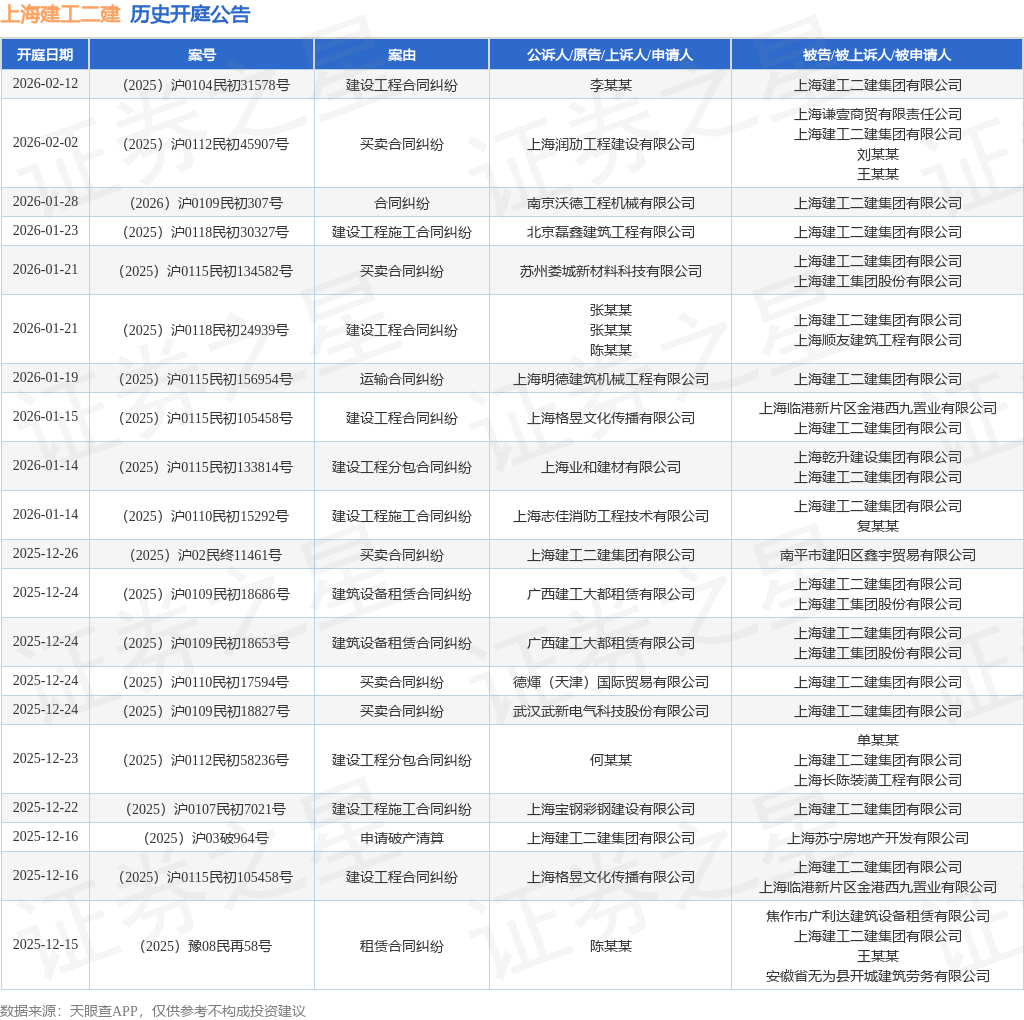Viewport: 1024px width, 1020px height.
Task: Click plaintiff 德煇(天津)国际贸易有限公司
Action: point(611,682)
